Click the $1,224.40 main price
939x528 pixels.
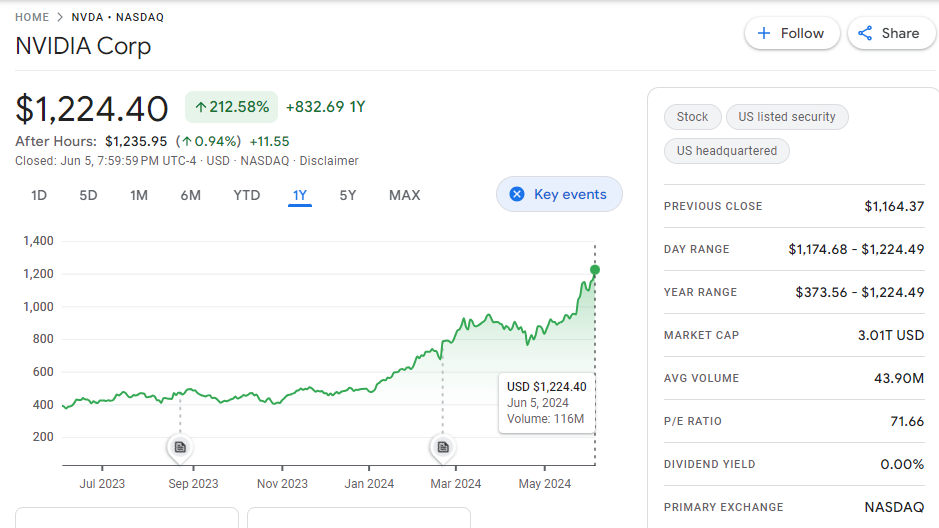click(92, 109)
